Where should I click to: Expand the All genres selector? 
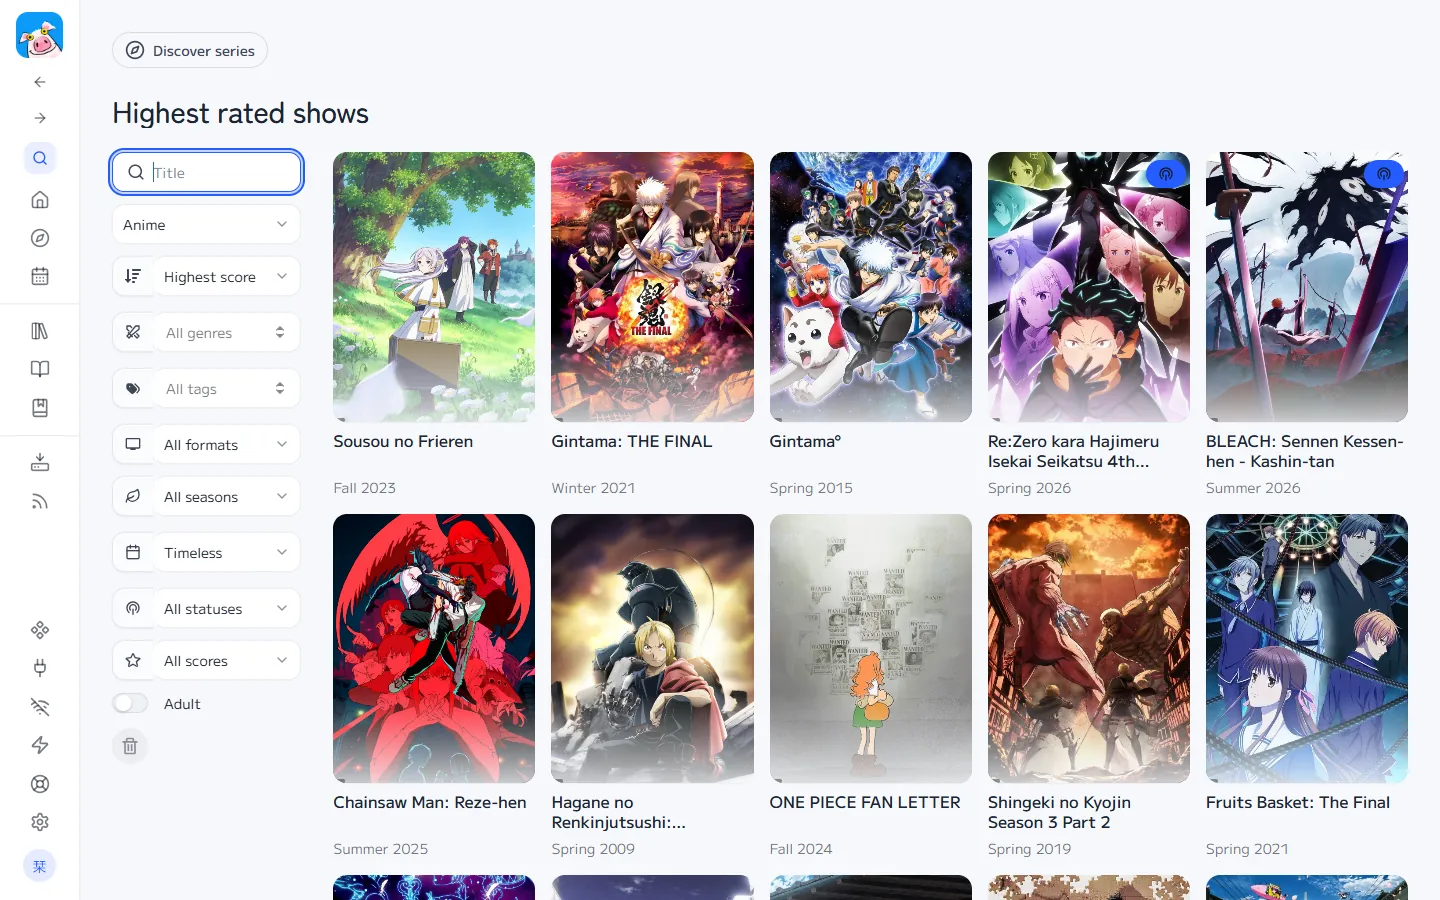point(227,333)
